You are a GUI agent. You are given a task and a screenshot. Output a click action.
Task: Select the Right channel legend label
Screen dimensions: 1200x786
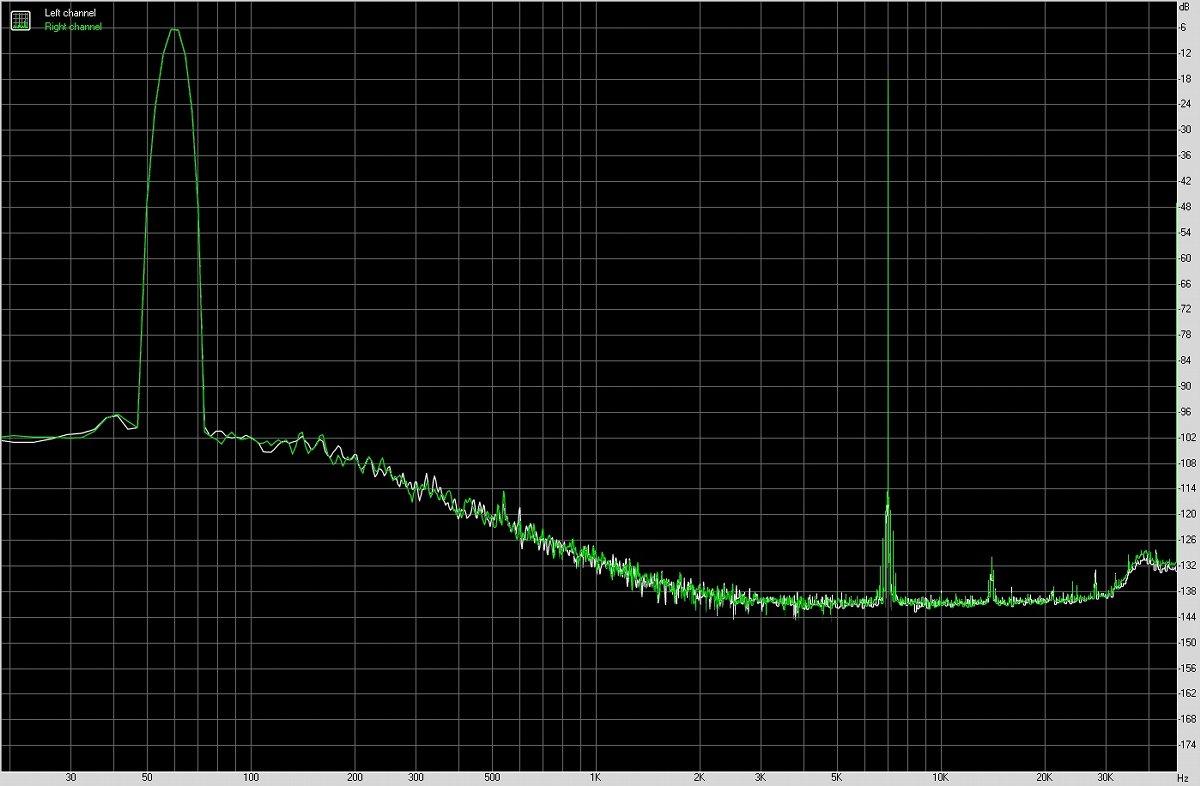coord(73,27)
